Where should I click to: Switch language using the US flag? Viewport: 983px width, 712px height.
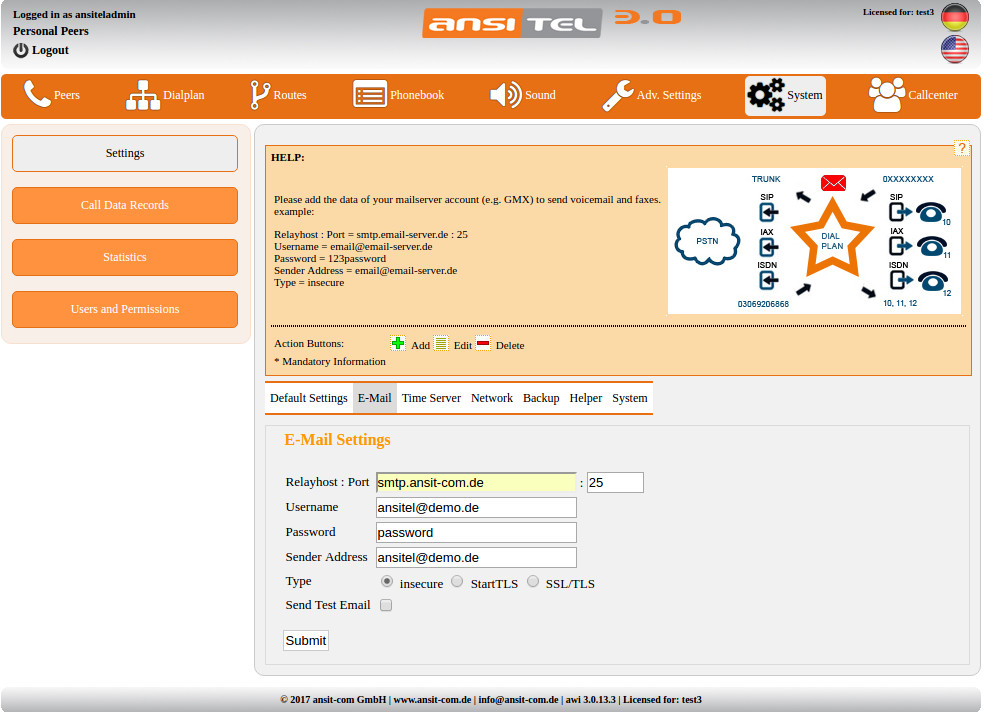[954, 48]
